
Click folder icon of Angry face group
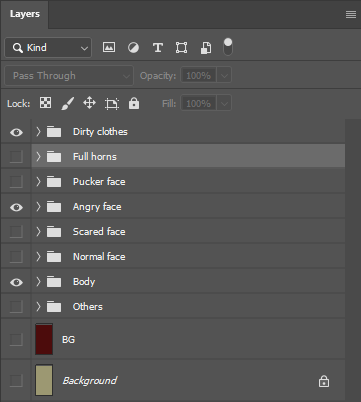coord(54,207)
